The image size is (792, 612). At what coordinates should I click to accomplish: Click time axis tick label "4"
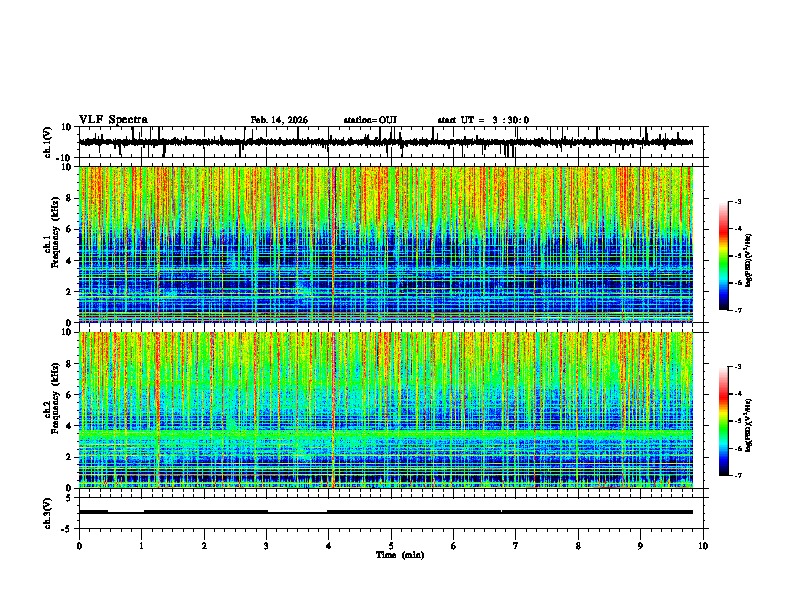click(329, 546)
